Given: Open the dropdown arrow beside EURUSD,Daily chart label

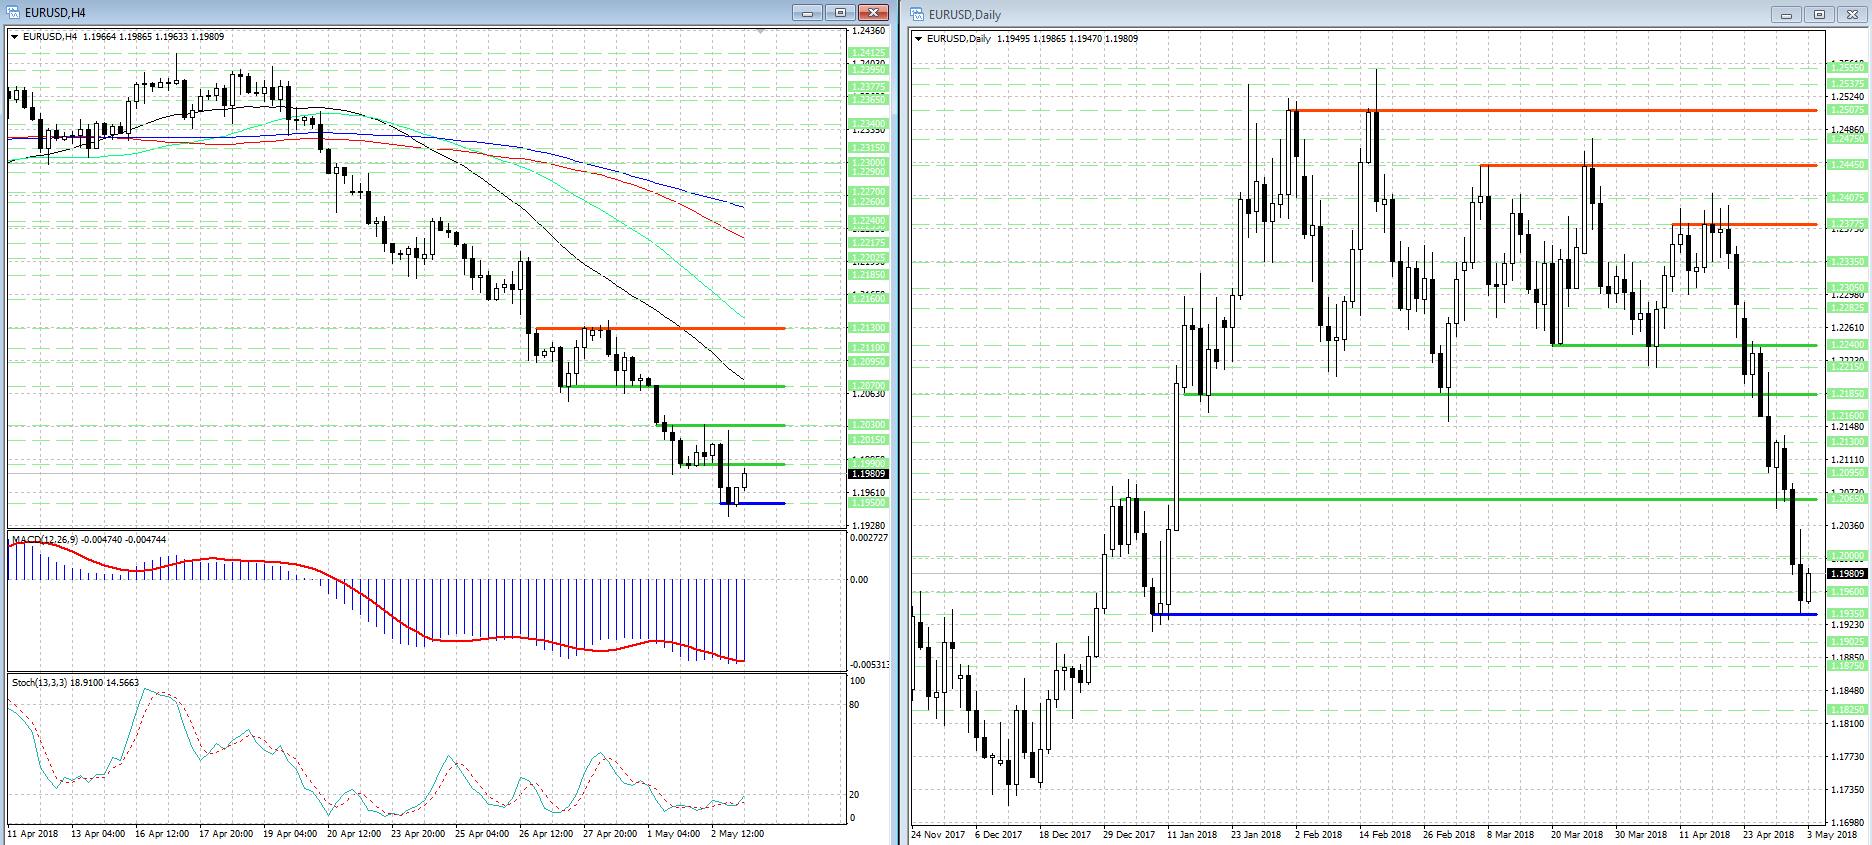Looking at the screenshot, I should [919, 39].
